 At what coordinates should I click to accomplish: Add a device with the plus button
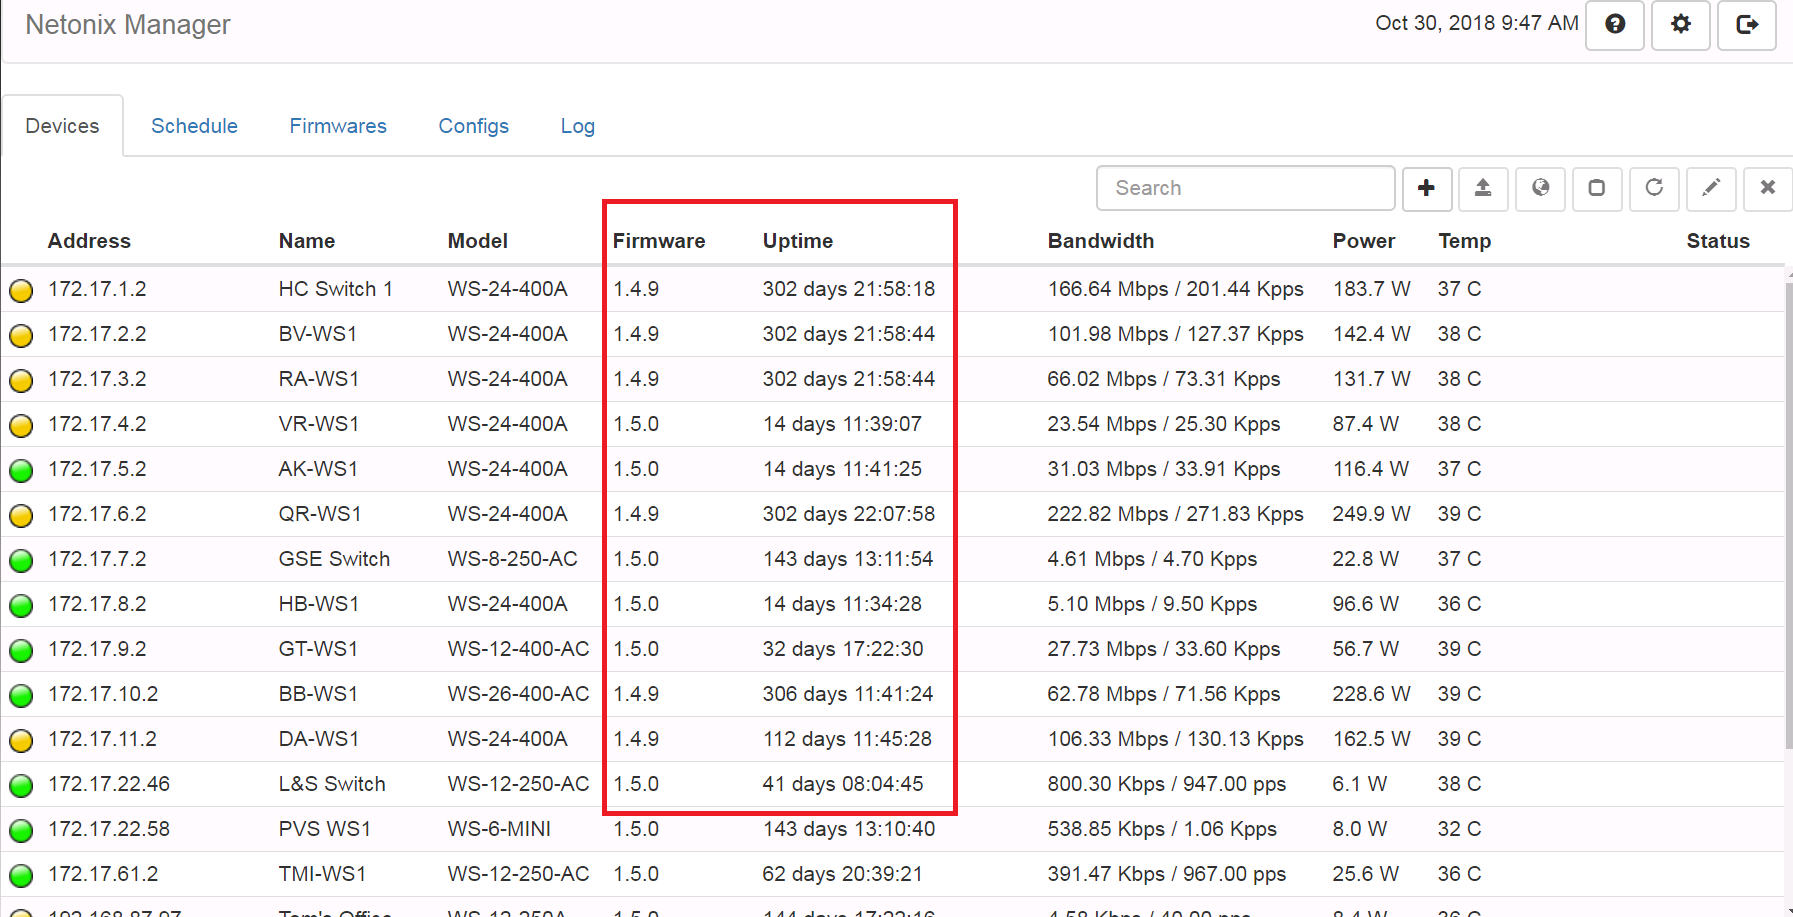coord(1426,188)
